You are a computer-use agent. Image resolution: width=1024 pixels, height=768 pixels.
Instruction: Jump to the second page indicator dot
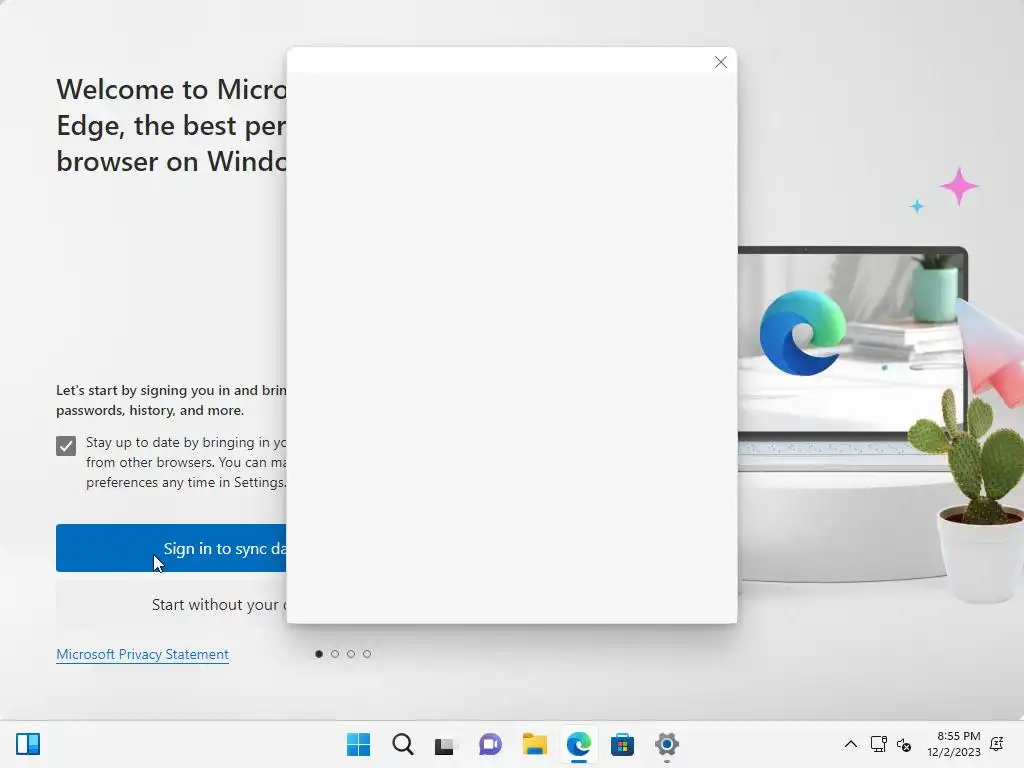point(335,654)
